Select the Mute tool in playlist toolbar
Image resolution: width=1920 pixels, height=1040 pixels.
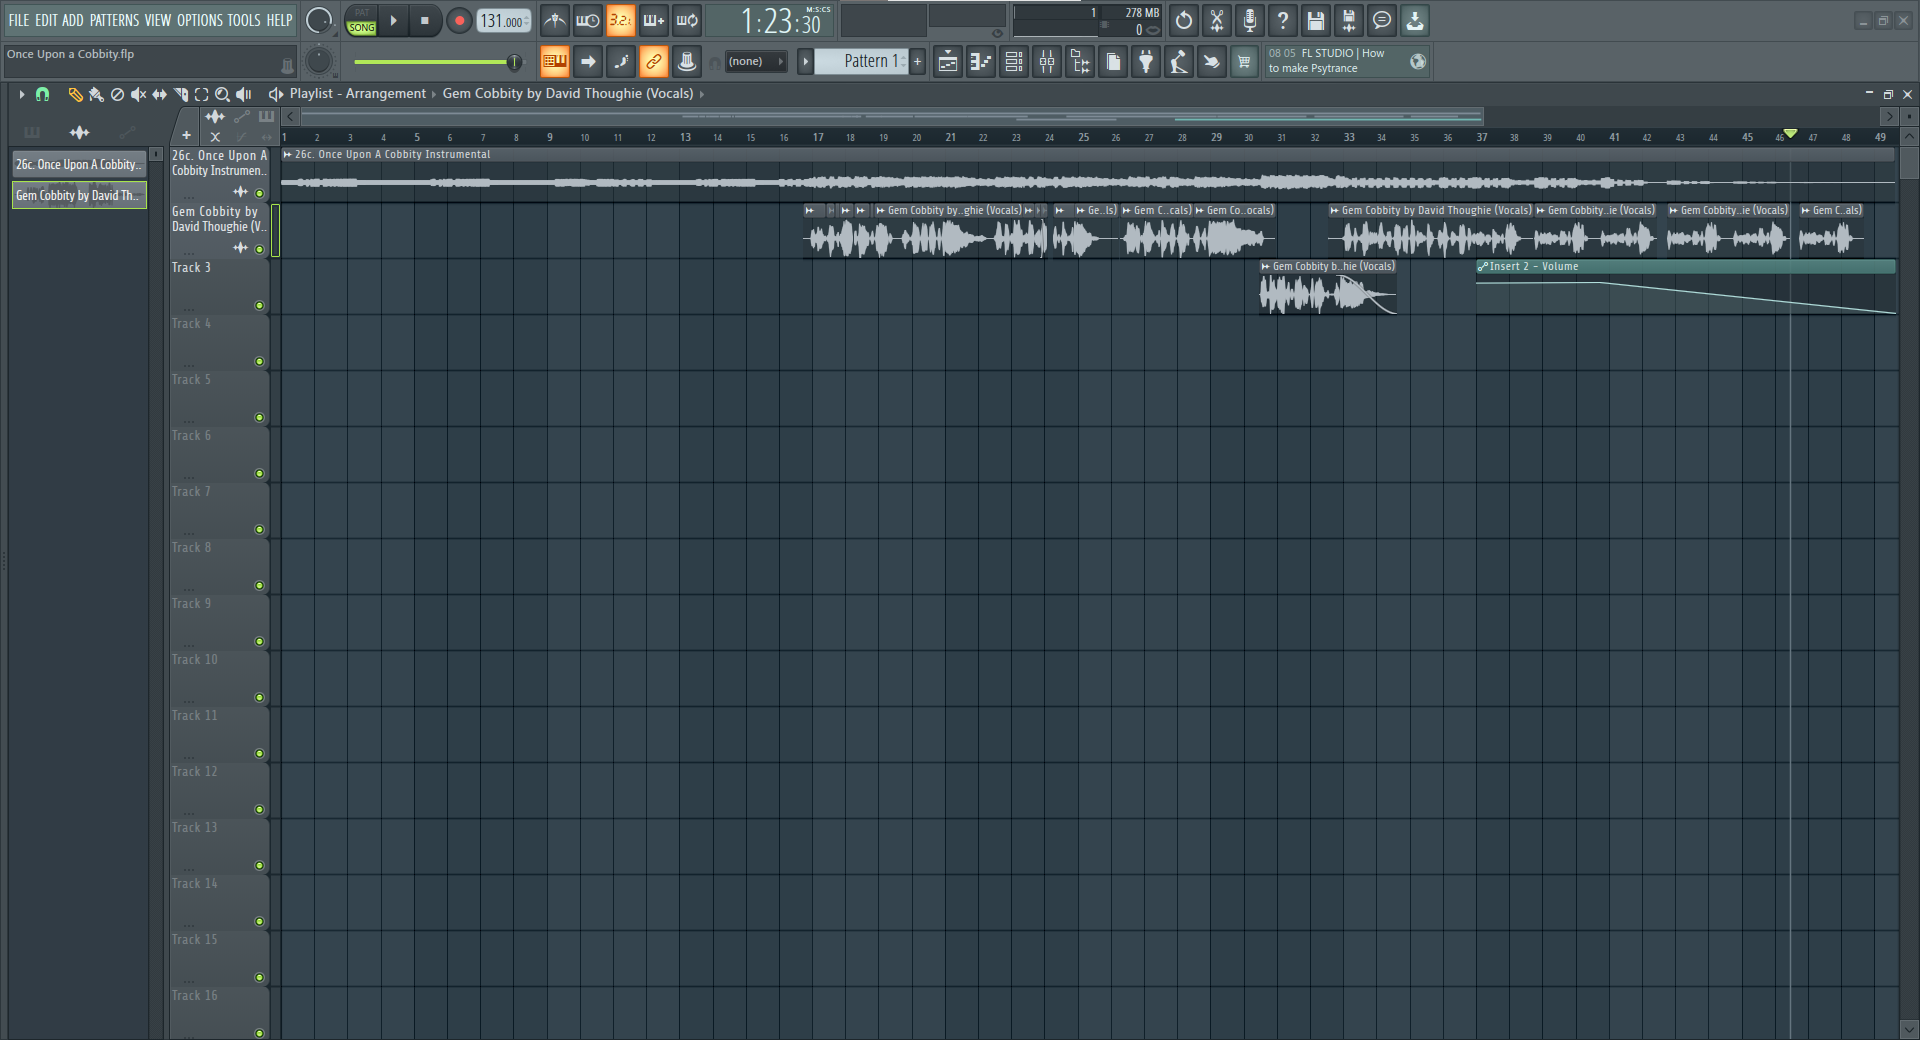coord(138,94)
